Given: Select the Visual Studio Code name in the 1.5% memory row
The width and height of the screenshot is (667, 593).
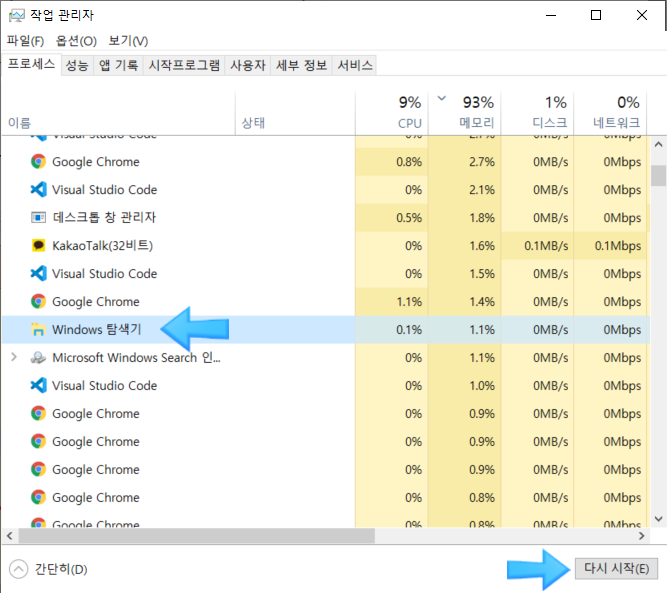Looking at the screenshot, I should pyautogui.click(x=105, y=274).
